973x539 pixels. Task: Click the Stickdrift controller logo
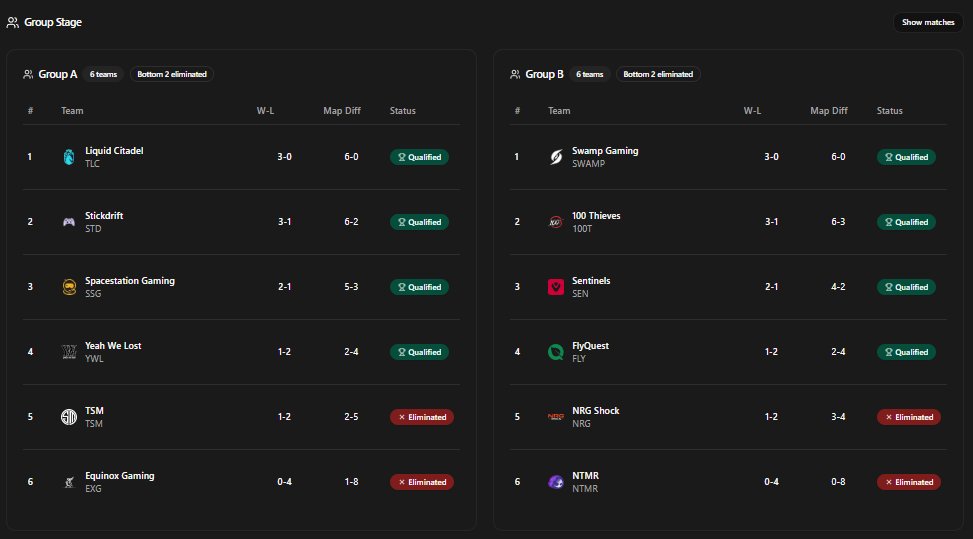coord(69,222)
